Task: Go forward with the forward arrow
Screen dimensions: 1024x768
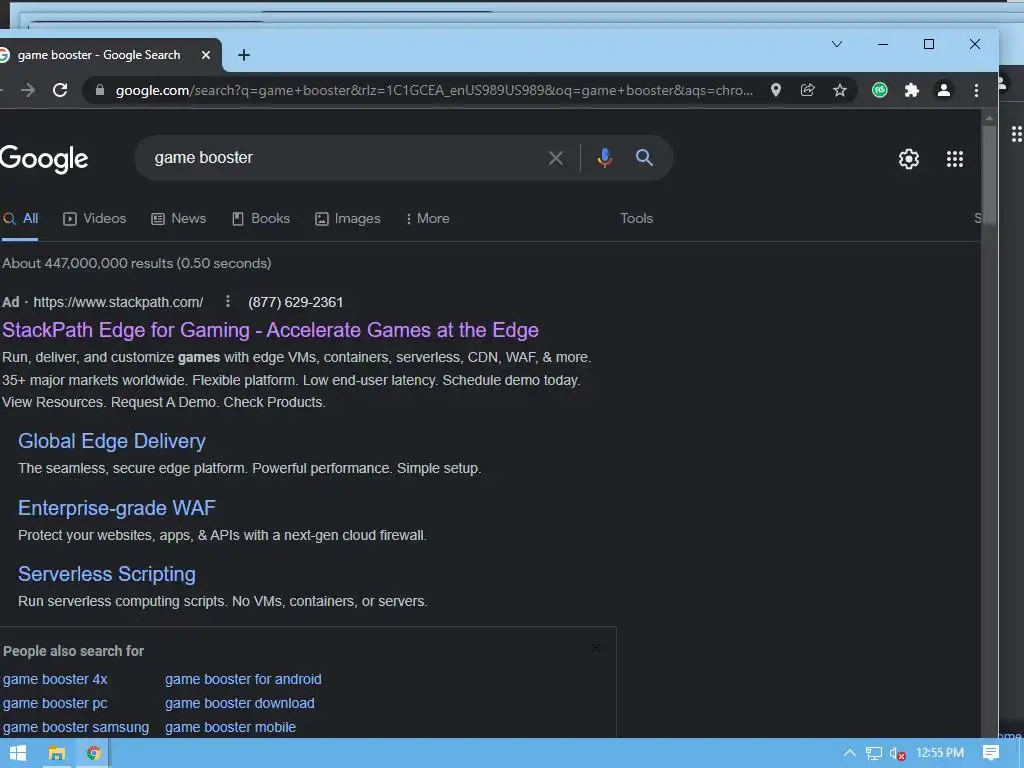Action: [x=27, y=90]
